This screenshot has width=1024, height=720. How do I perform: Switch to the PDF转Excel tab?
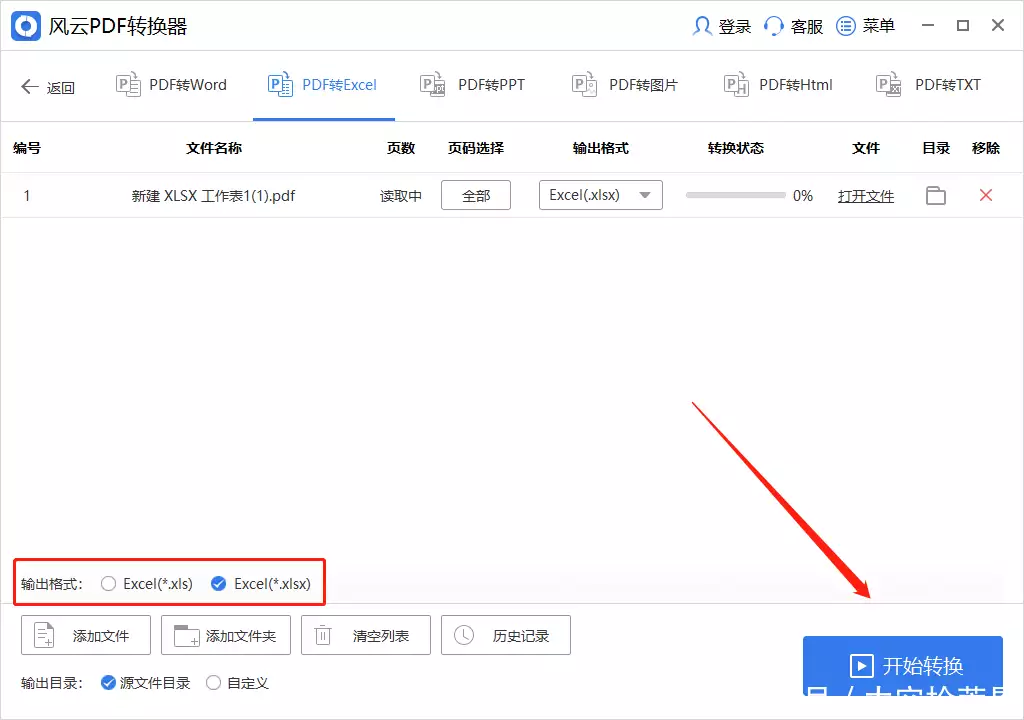click(323, 85)
